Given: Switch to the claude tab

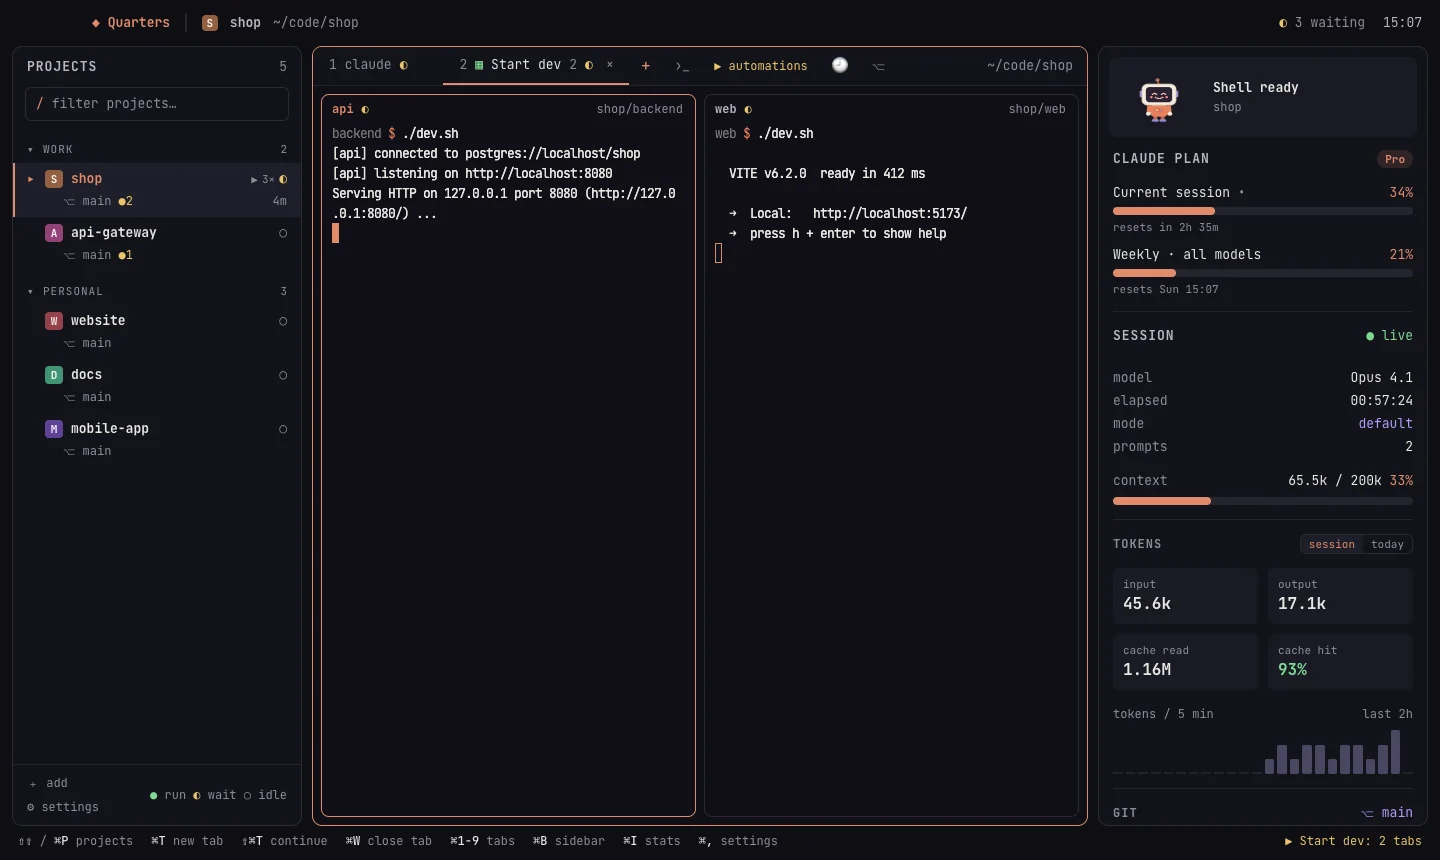Looking at the screenshot, I should 369,65.
